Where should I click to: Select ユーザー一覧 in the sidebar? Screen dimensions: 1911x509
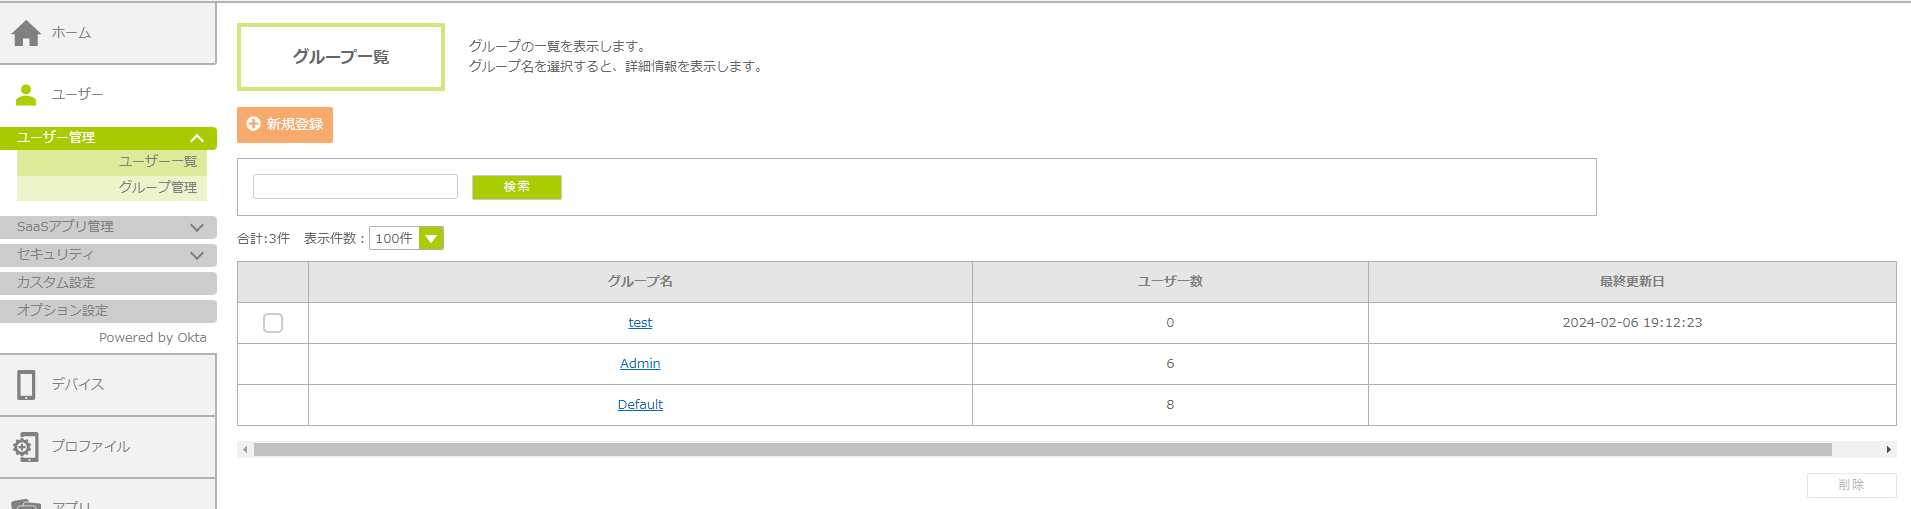158,161
